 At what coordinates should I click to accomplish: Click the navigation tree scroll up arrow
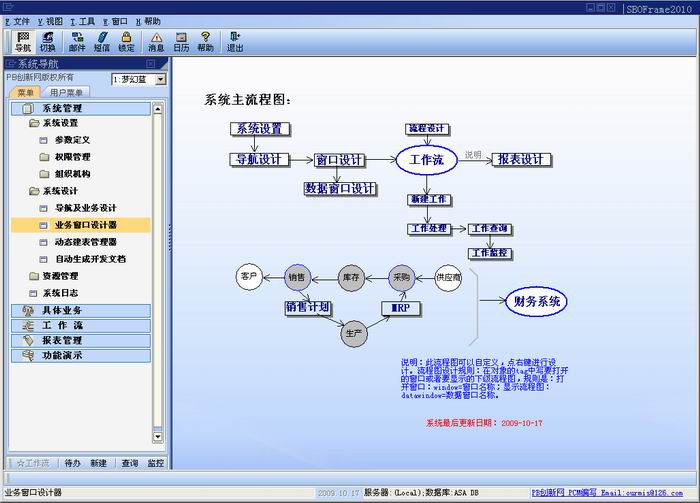coord(158,108)
